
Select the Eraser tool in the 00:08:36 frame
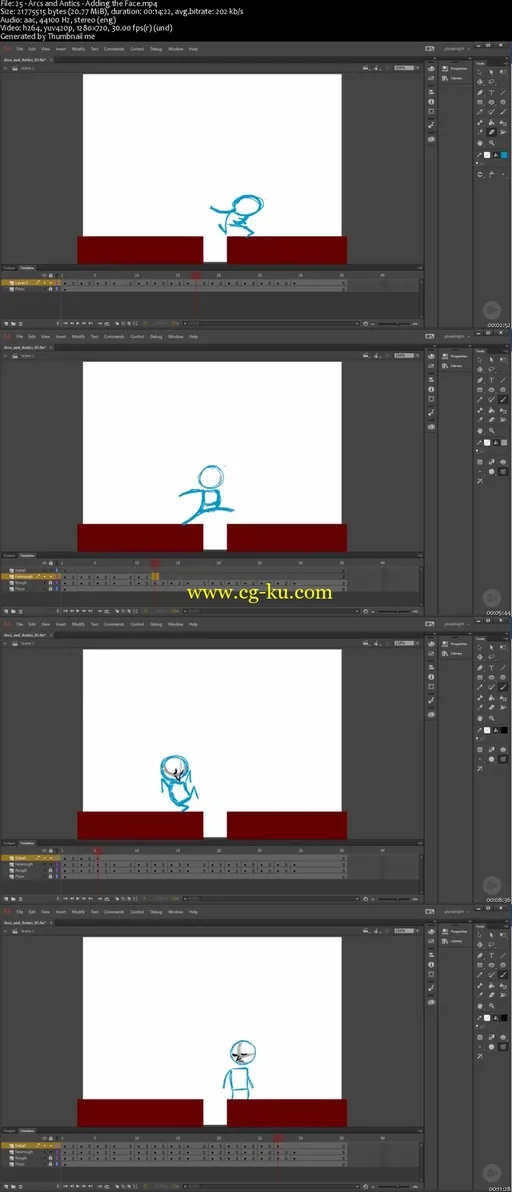pos(491,708)
